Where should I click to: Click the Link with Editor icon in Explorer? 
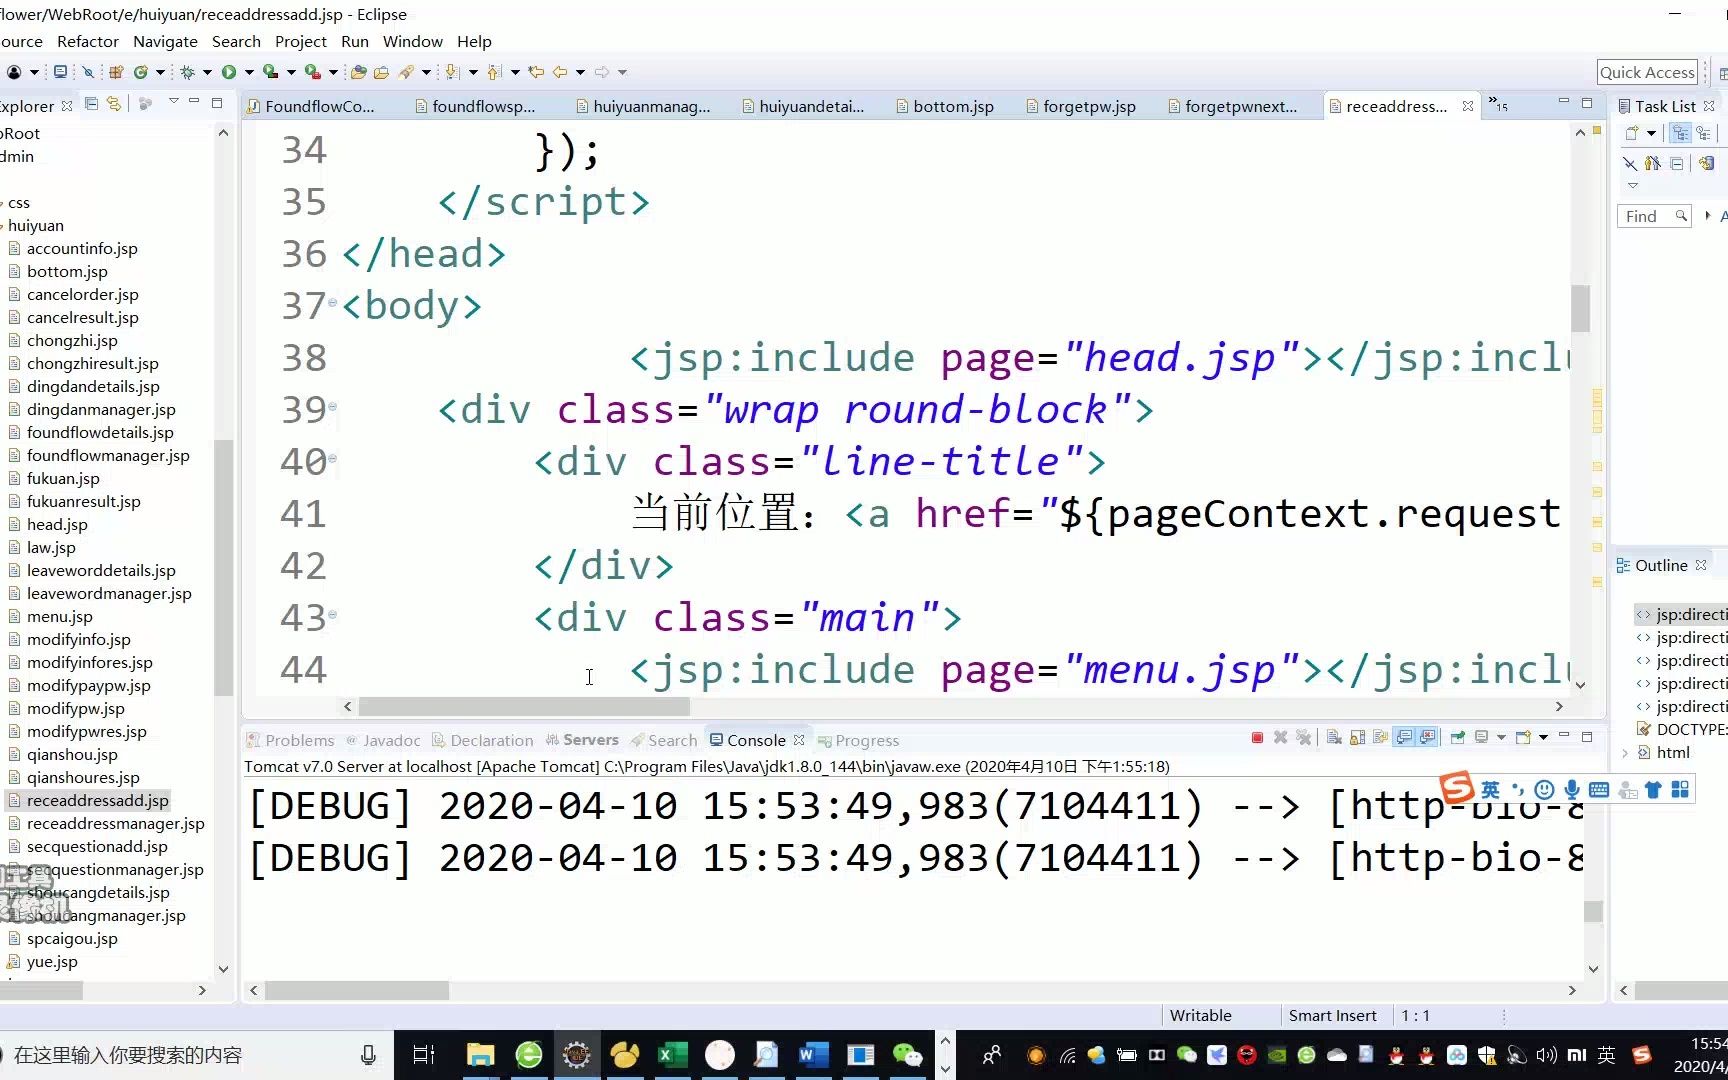[x=114, y=104]
